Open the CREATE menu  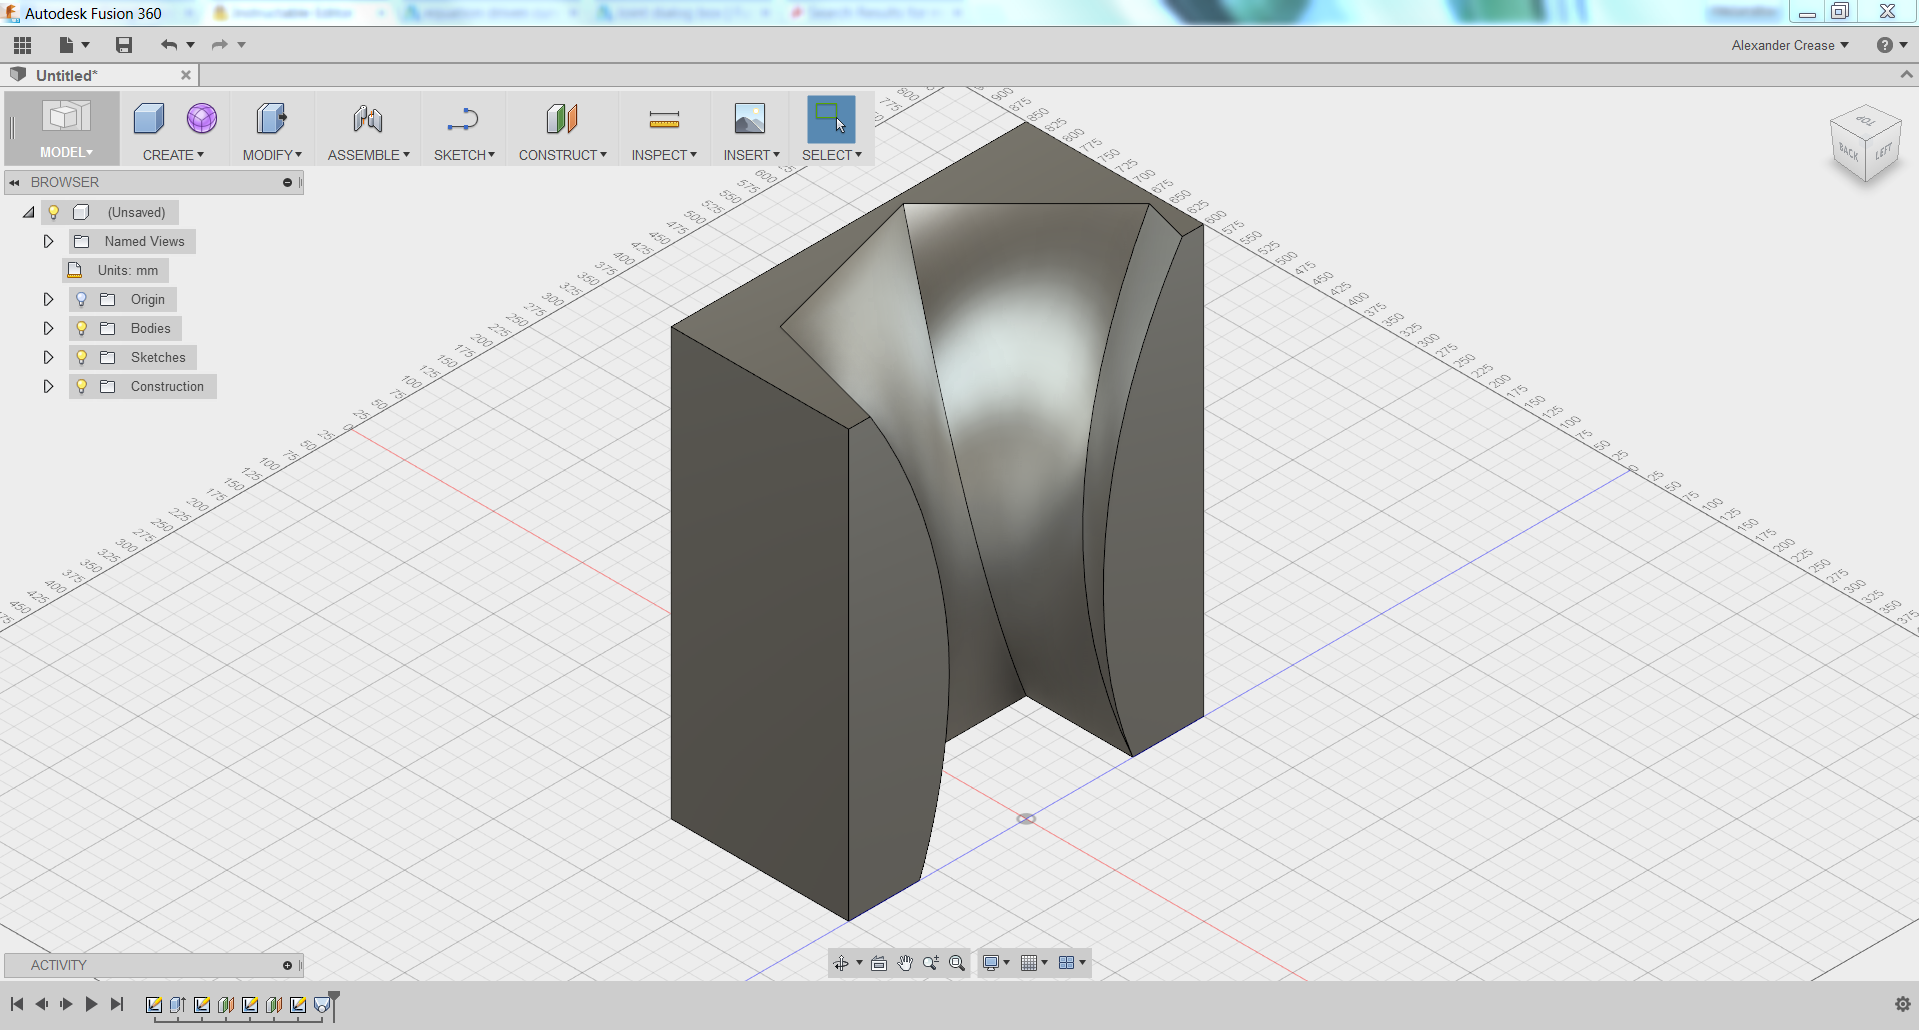[x=173, y=155]
